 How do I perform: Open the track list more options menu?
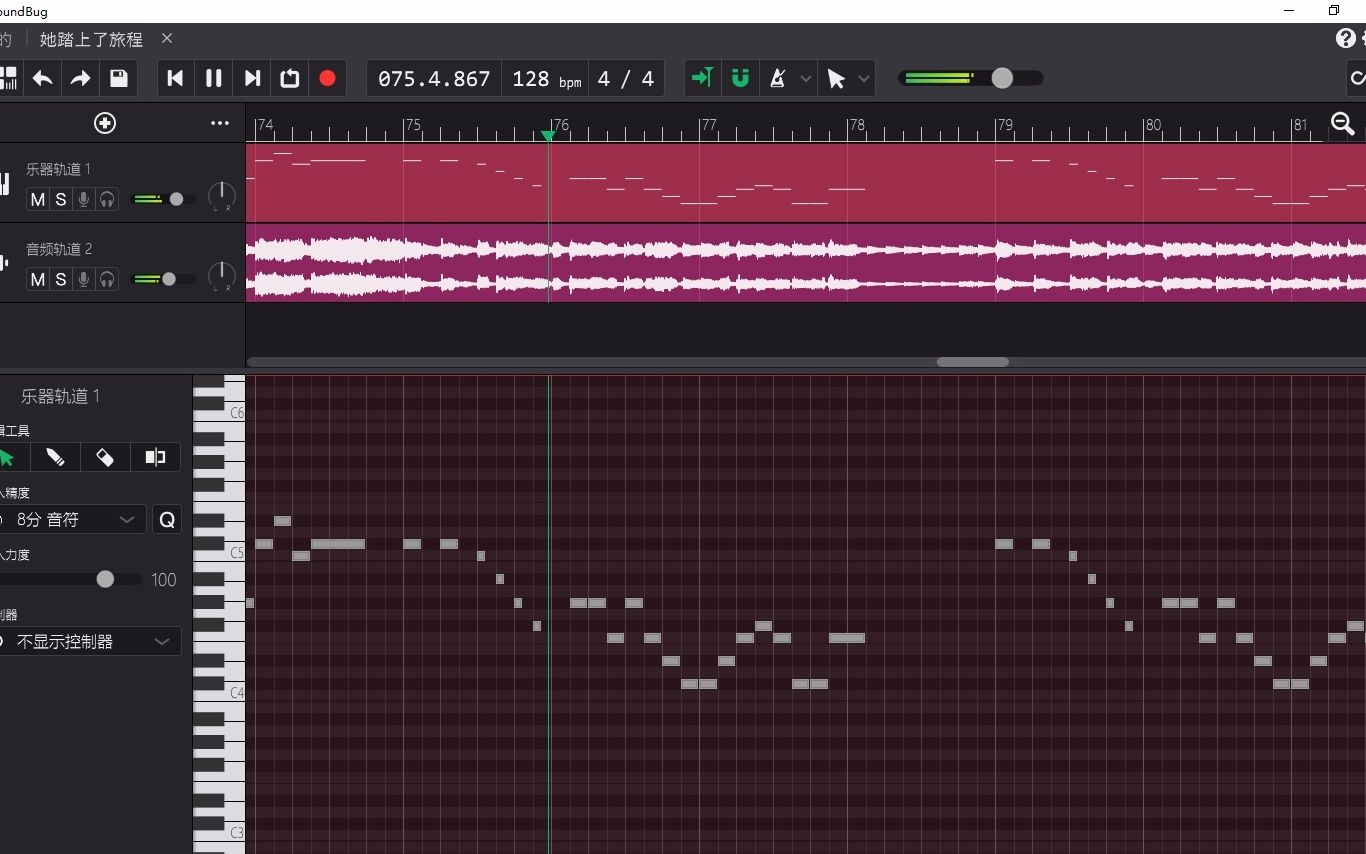pyautogui.click(x=220, y=123)
